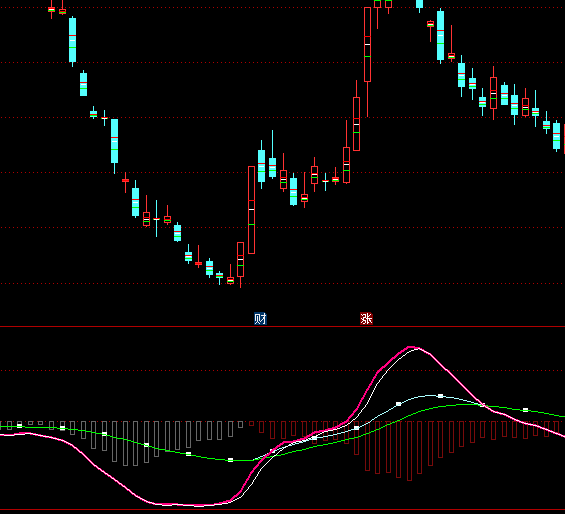Click the red border line at bottom of indicator pane
The image size is (565, 514).
tap(282, 510)
